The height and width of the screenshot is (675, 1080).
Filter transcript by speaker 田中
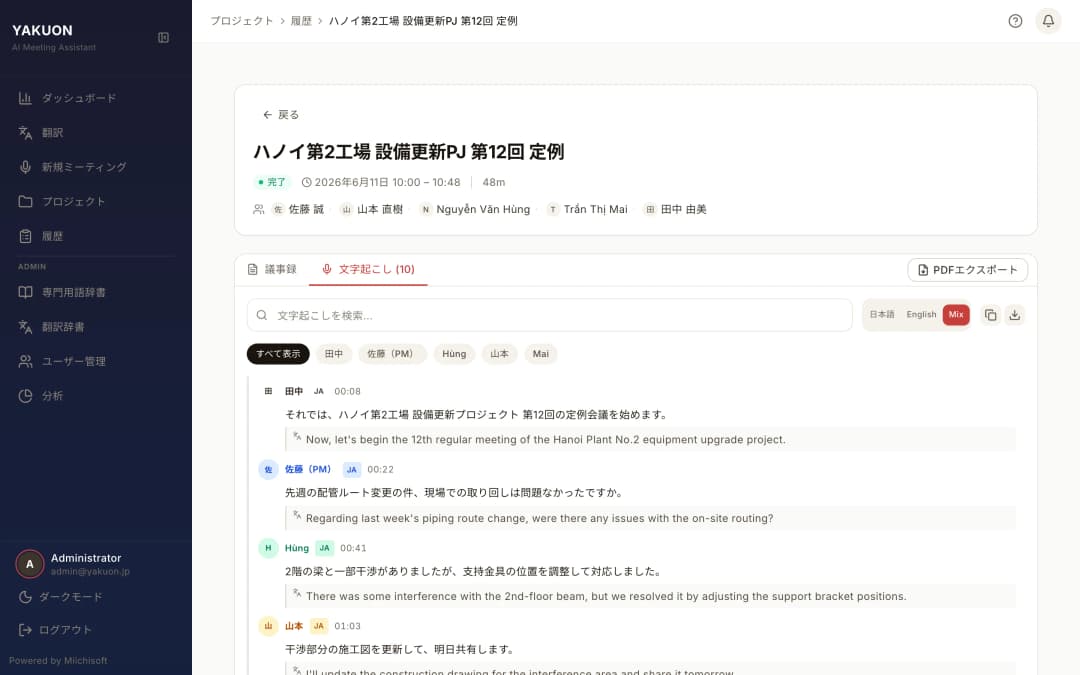click(x=334, y=353)
